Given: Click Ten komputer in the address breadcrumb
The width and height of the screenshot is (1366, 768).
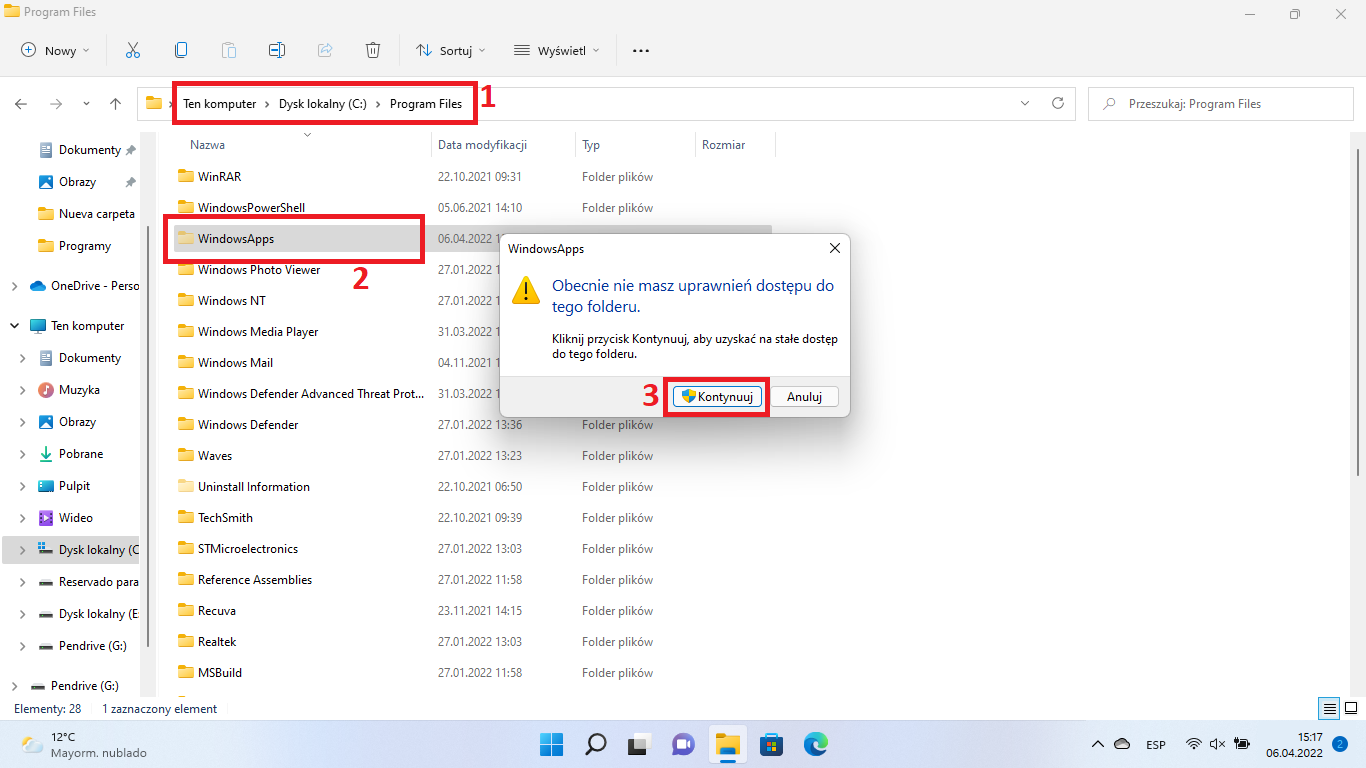Looking at the screenshot, I should click(x=220, y=104).
